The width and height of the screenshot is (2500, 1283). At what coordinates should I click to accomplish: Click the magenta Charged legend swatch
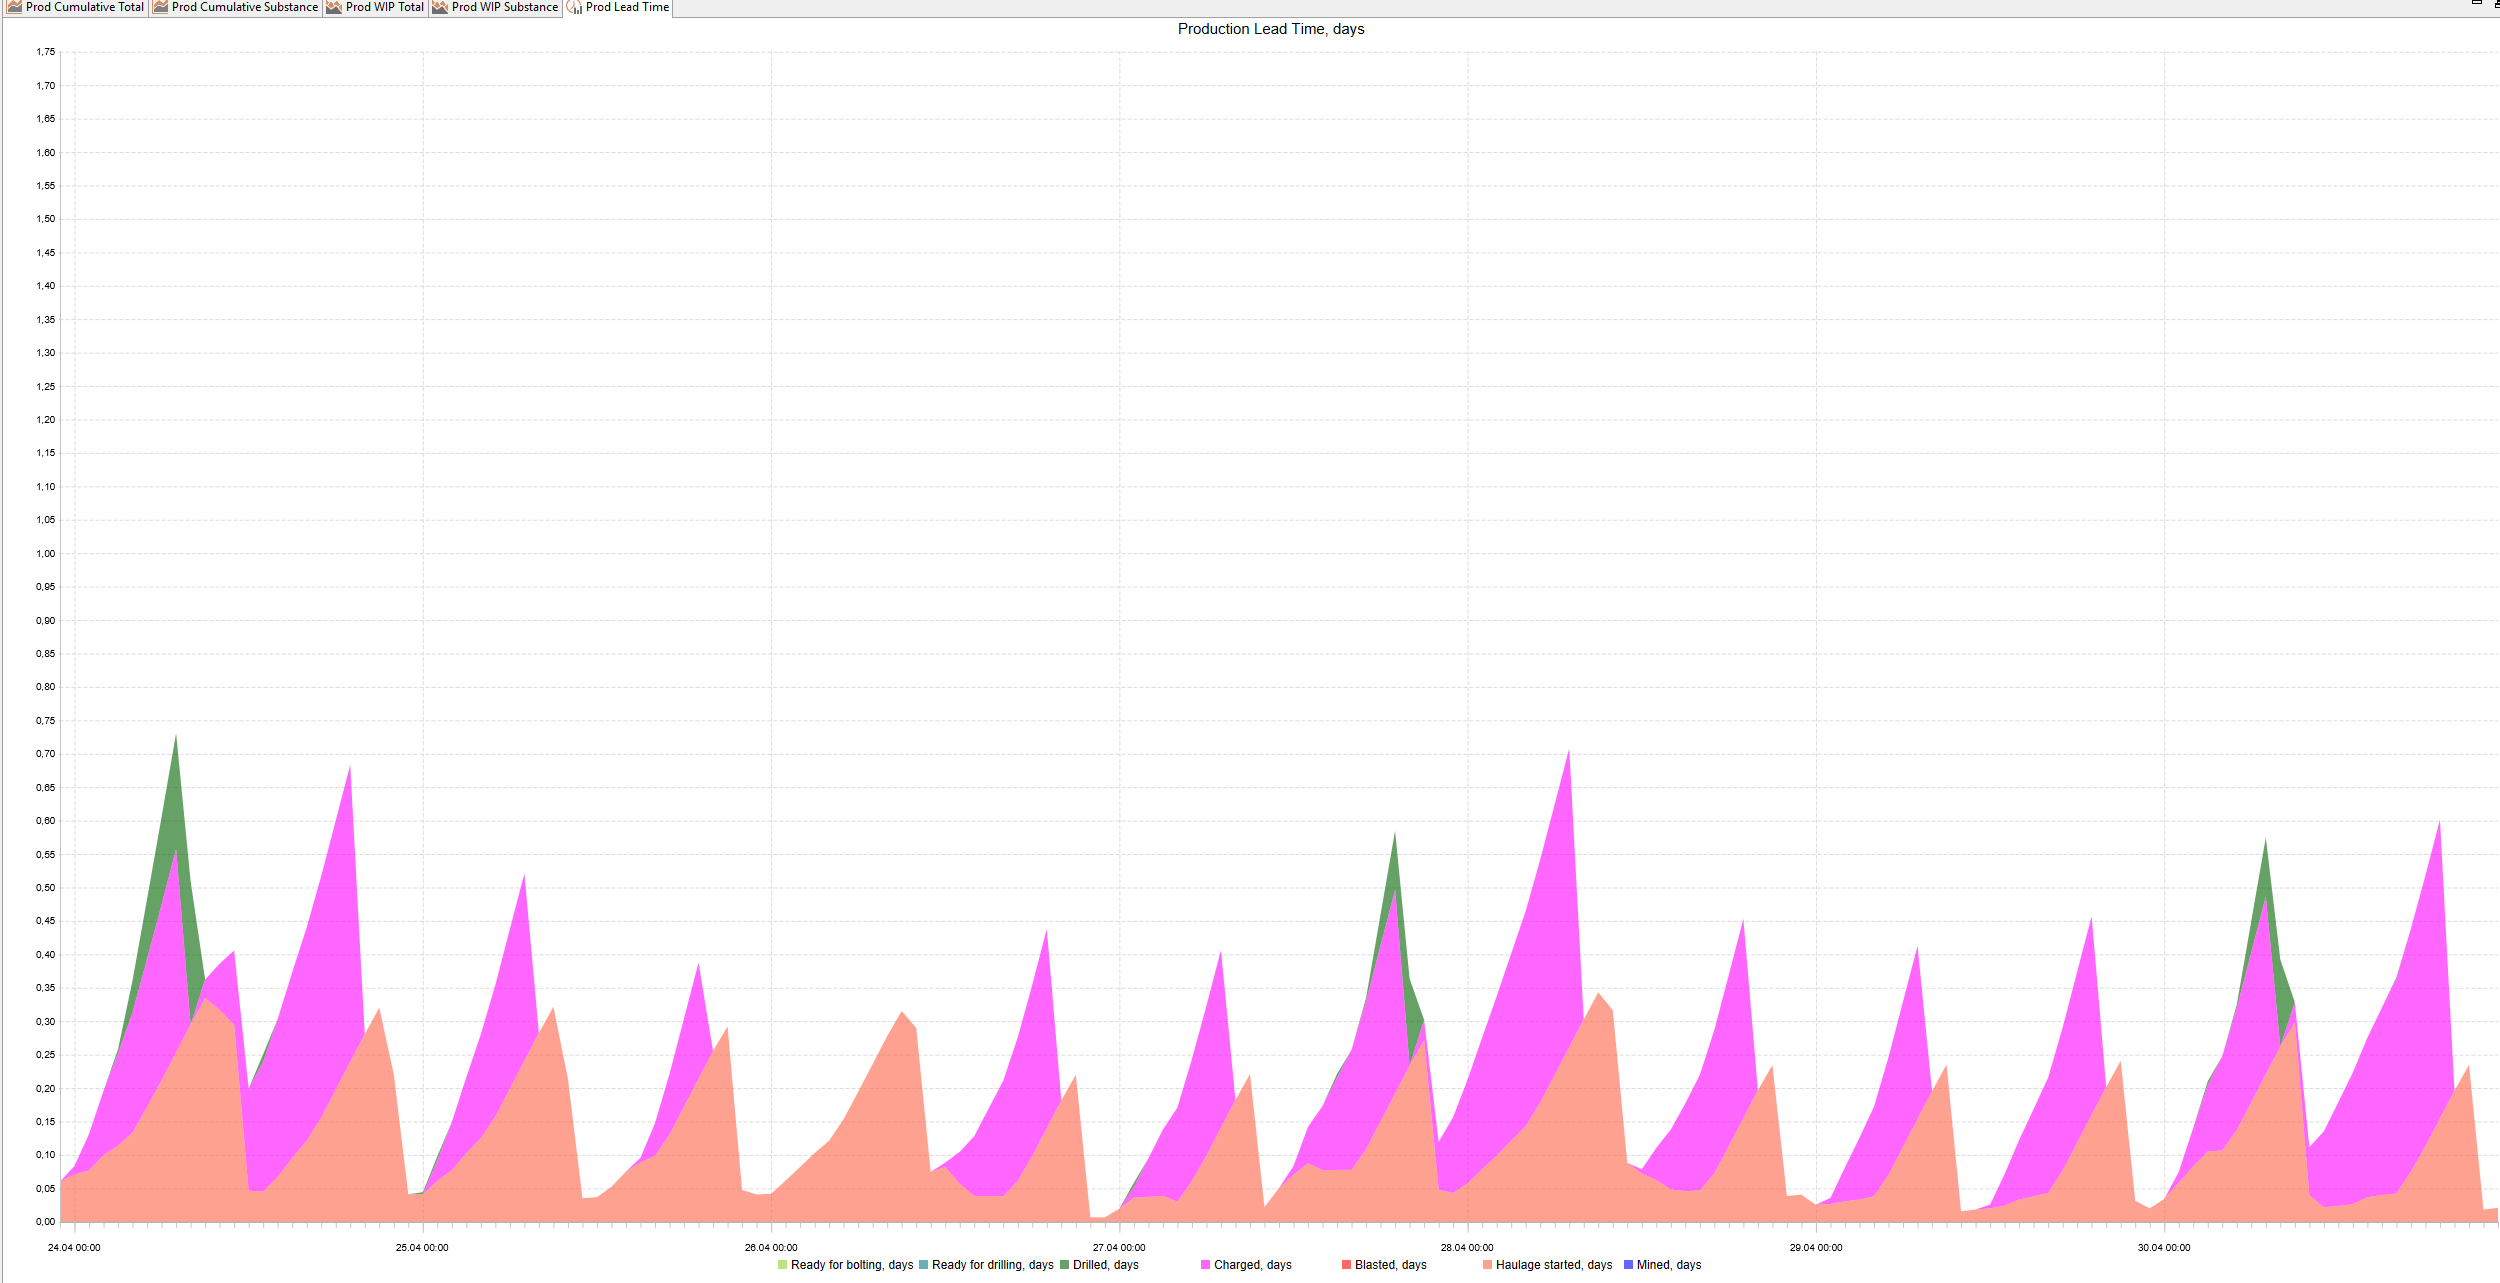tap(1205, 1265)
